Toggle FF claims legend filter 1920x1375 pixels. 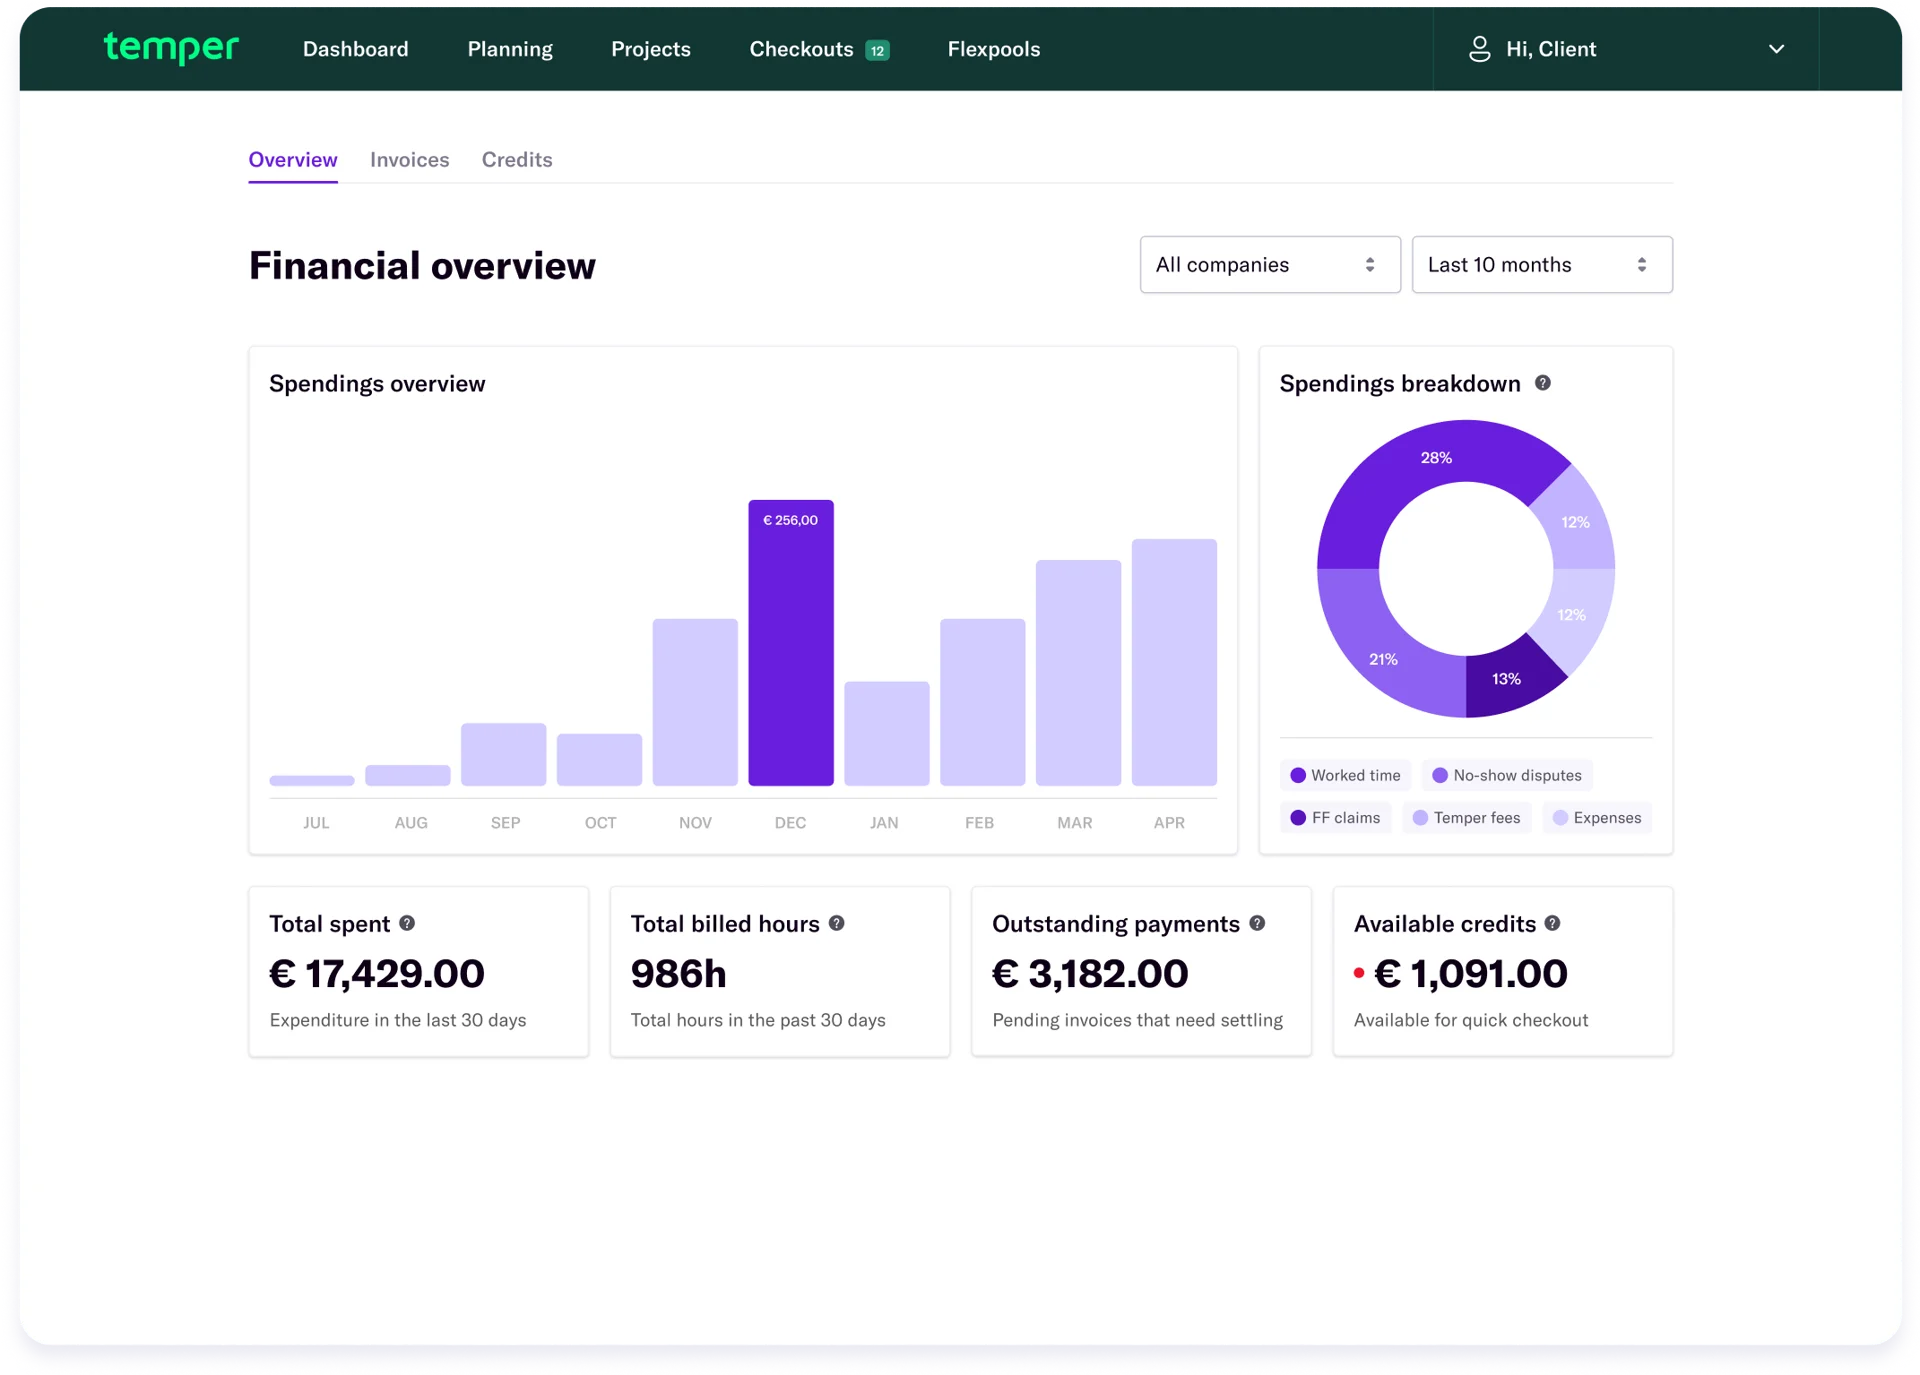[x=1335, y=818]
